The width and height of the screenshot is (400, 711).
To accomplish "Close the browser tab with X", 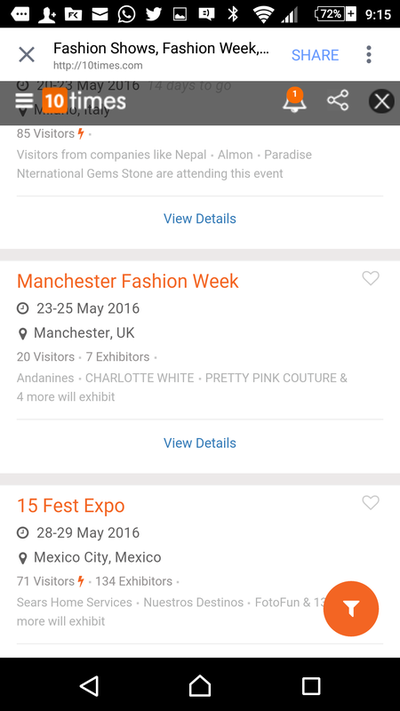I will point(26,55).
